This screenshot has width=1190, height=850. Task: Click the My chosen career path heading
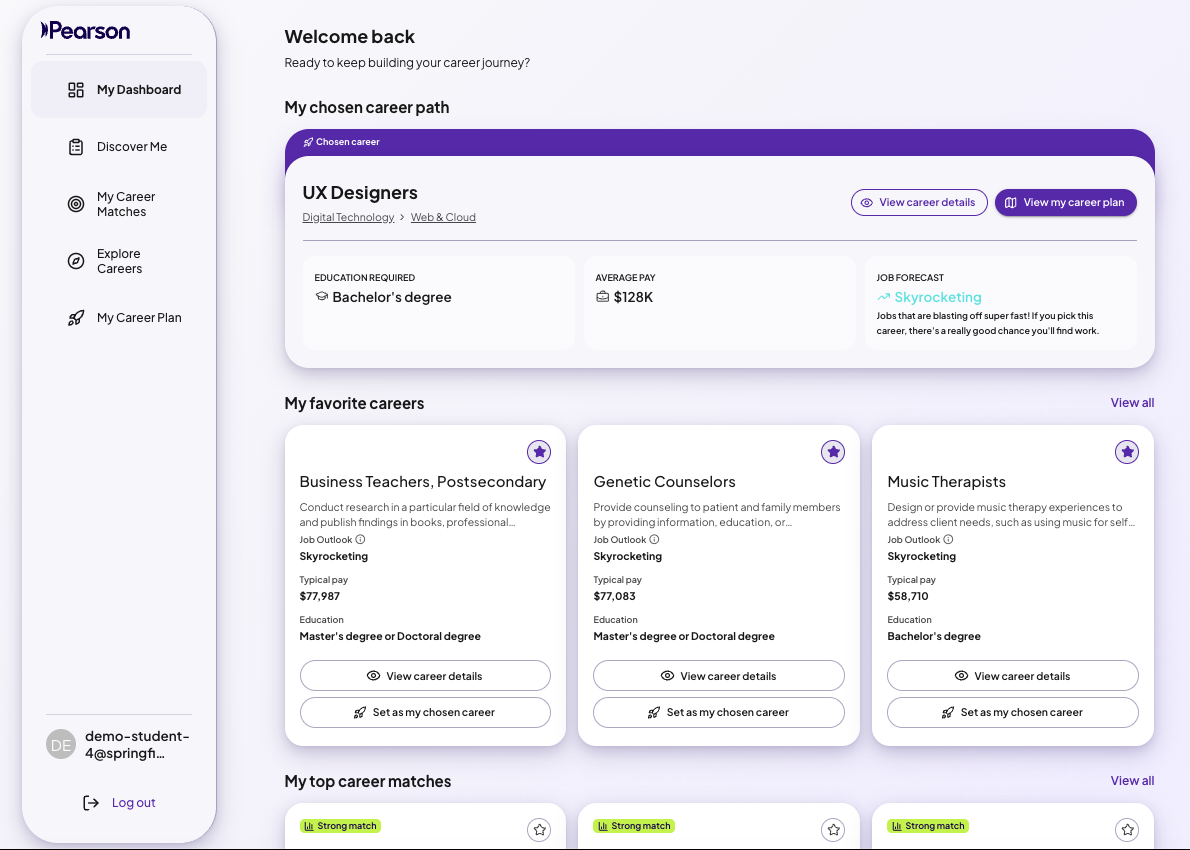[367, 108]
